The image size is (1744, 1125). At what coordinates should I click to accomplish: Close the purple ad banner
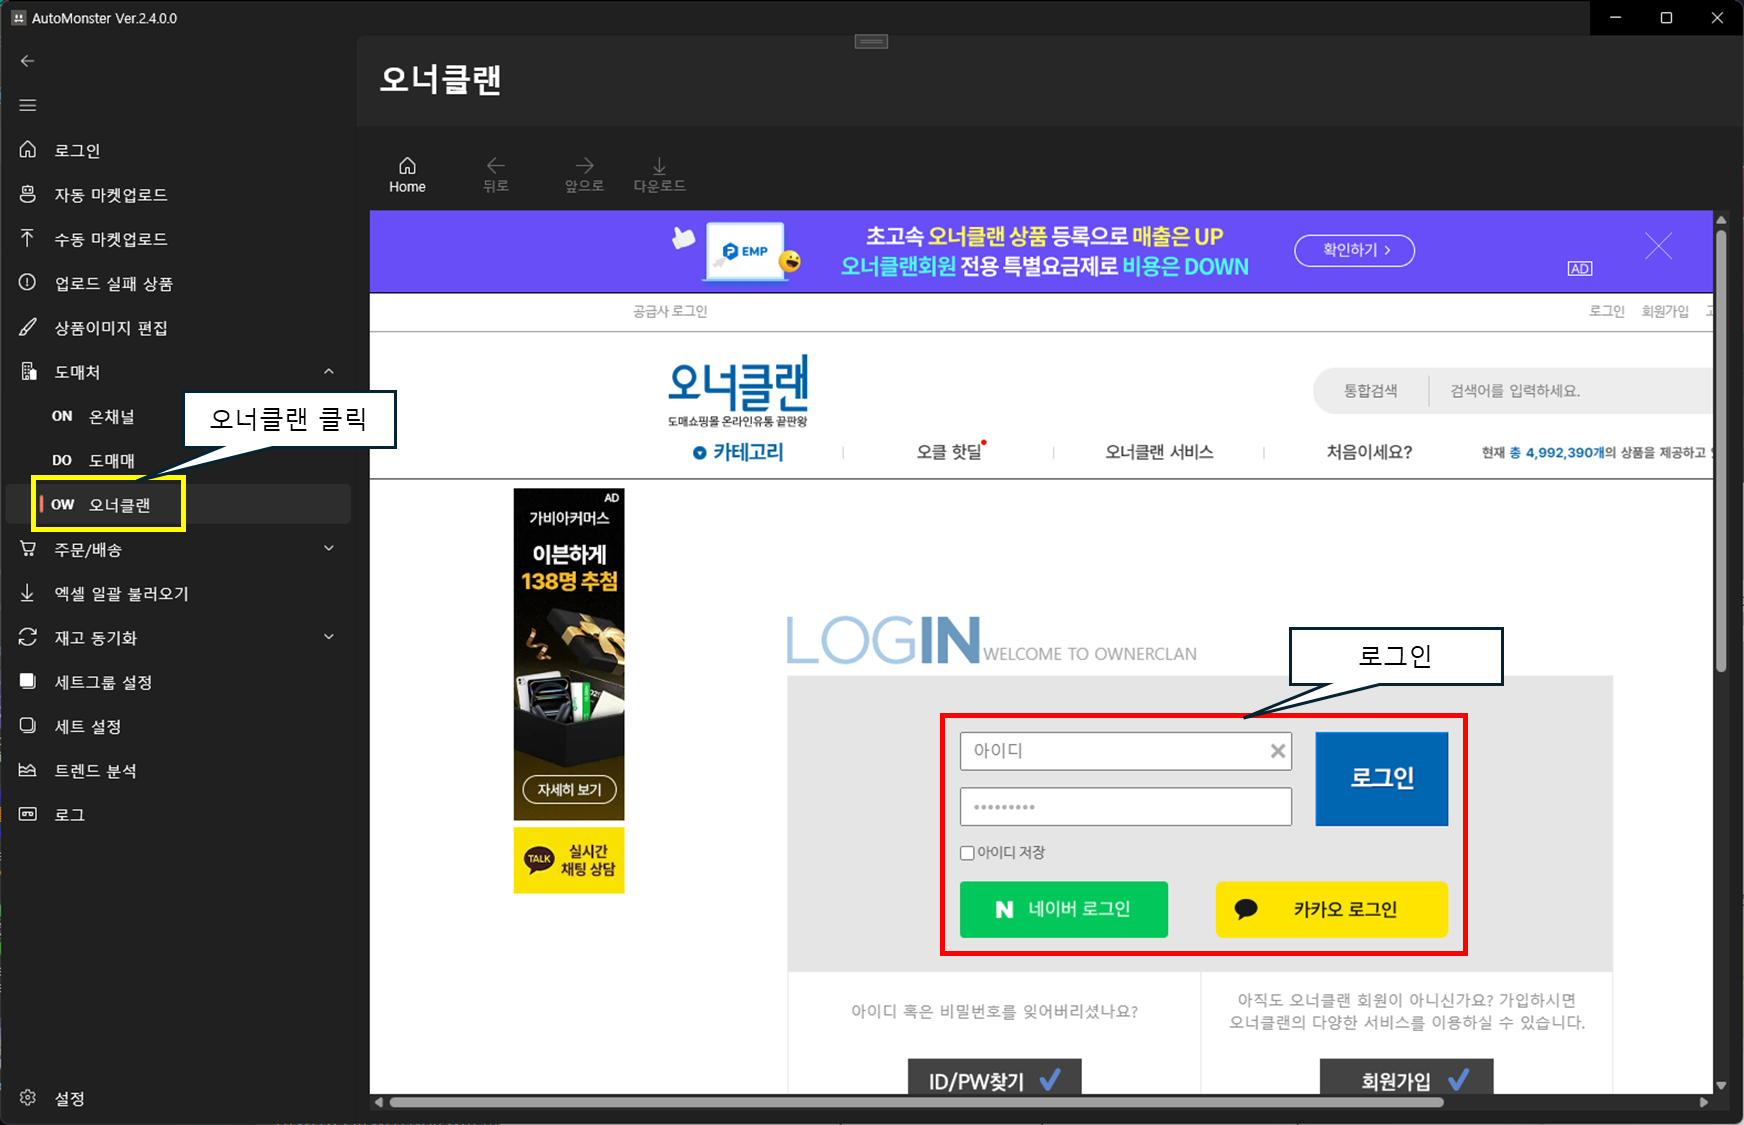[x=1658, y=246]
